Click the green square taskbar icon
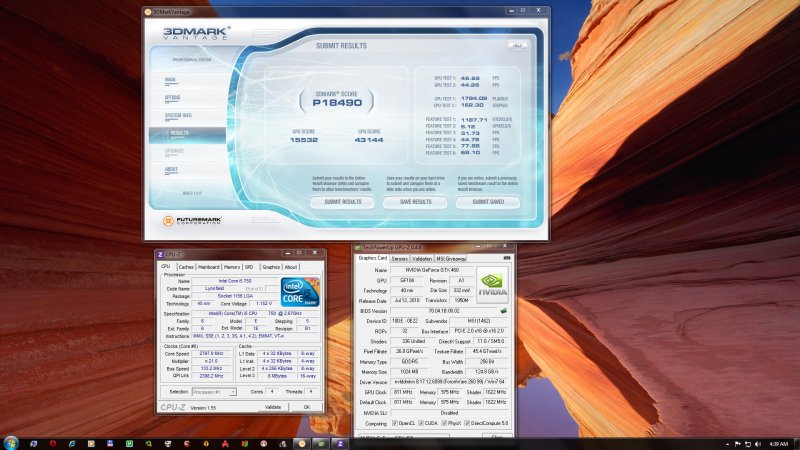The height and width of the screenshot is (450, 800). [x=129, y=443]
